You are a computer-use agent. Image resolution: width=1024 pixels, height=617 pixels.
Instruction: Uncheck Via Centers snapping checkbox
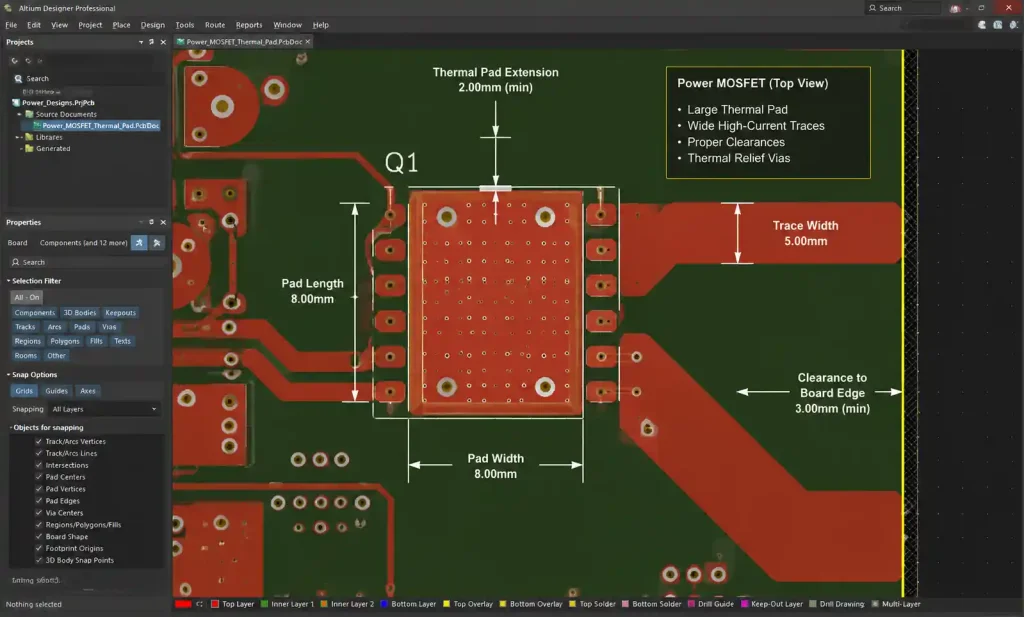pyautogui.click(x=39, y=513)
